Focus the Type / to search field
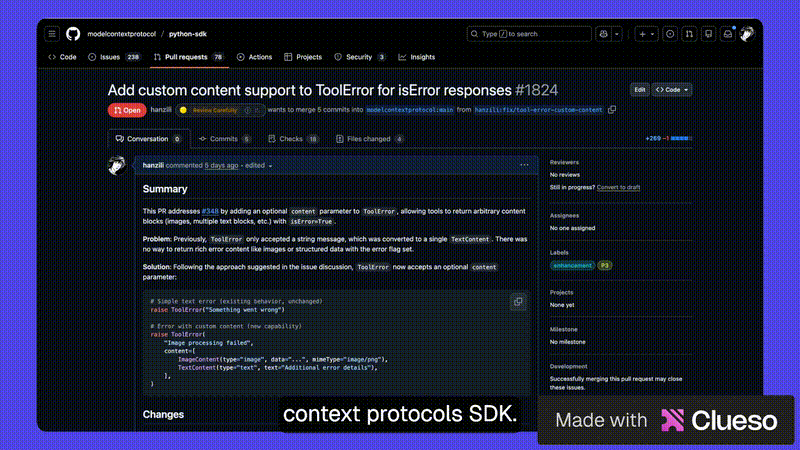Viewport: 800px width, 450px height. [x=529, y=34]
